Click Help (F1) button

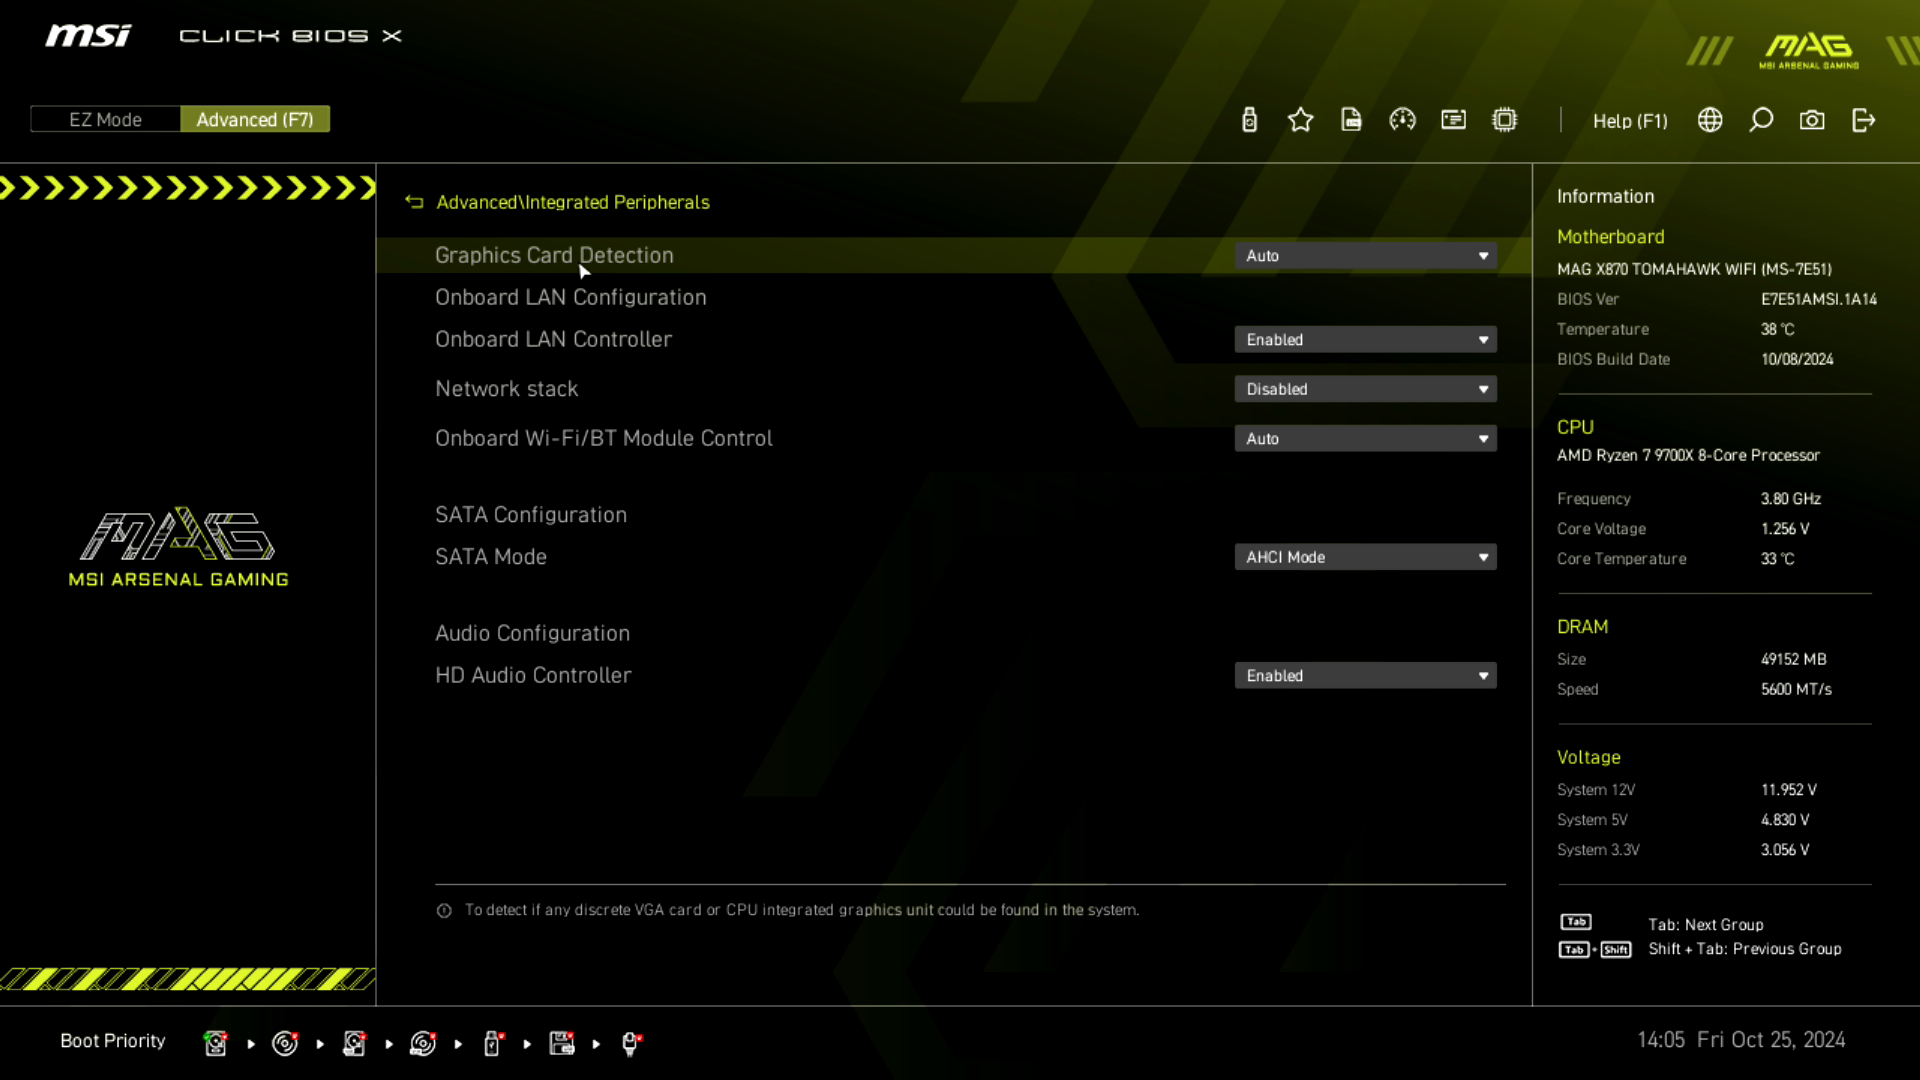coord(1630,121)
